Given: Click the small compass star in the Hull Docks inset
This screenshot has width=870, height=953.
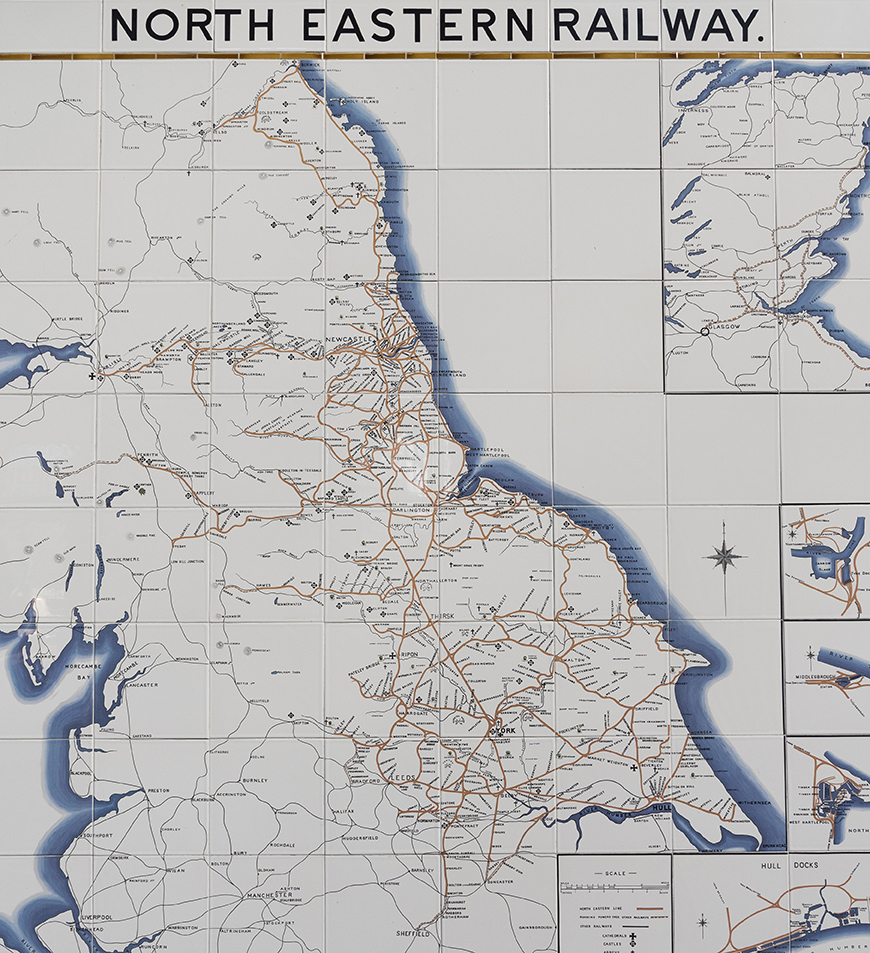Looking at the screenshot, I should [703, 921].
